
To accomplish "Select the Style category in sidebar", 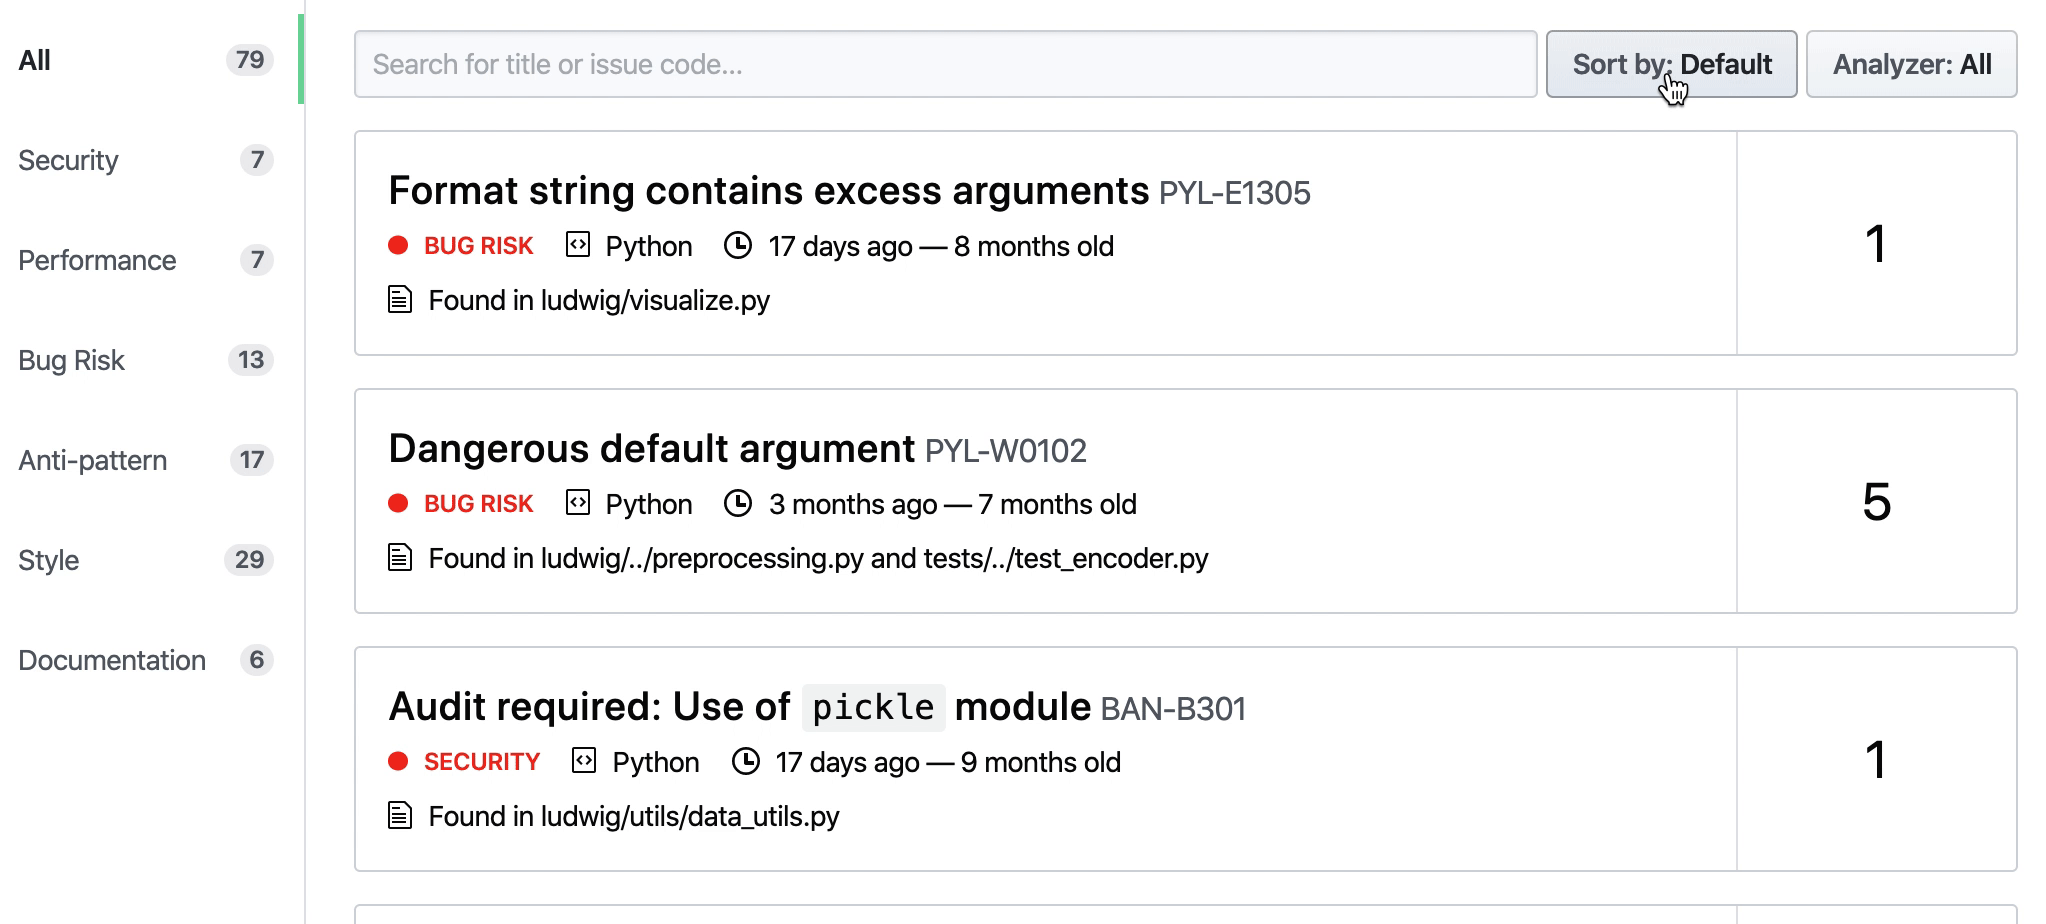I will 47,560.
